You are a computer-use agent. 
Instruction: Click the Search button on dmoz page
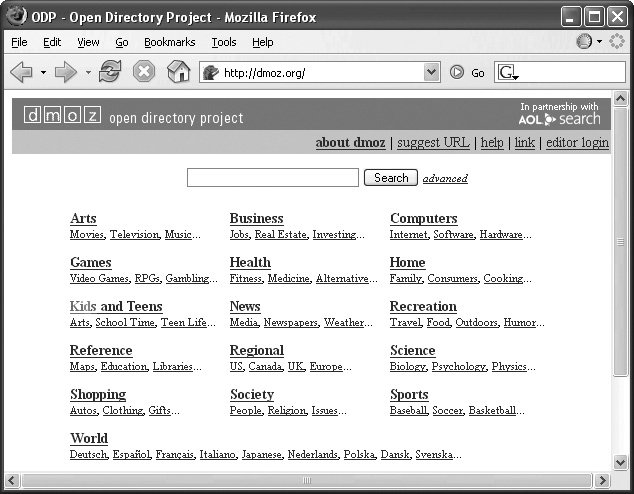(390, 178)
